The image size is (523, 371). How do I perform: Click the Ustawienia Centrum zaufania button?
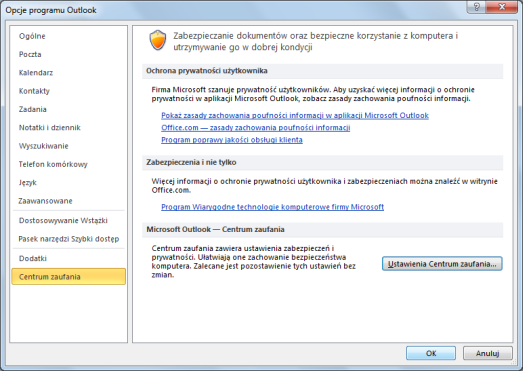pos(442,264)
